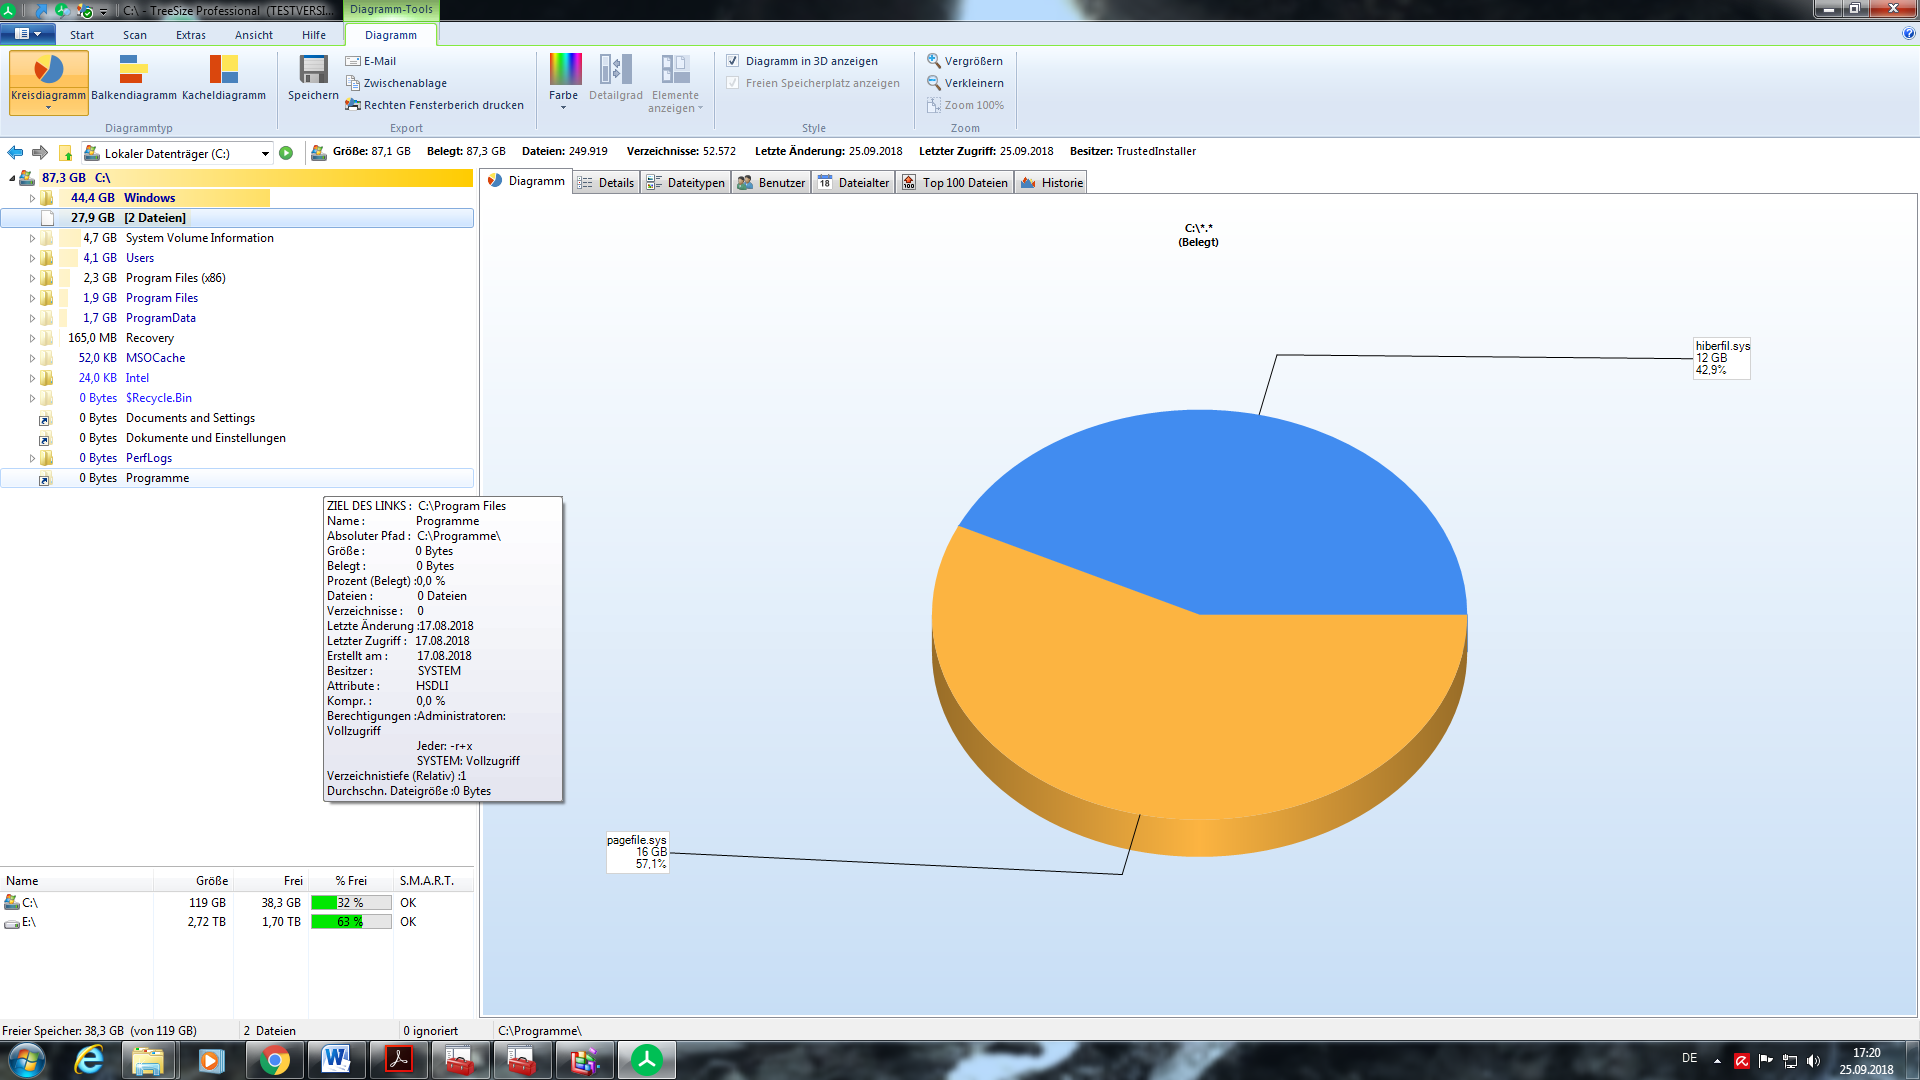Click the Speichern disk icon
1920x1080 pixels.
coord(313,71)
